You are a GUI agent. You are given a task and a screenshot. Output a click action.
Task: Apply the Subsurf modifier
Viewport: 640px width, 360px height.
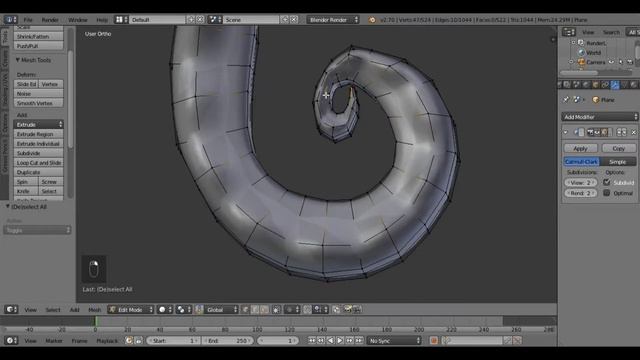[580, 148]
